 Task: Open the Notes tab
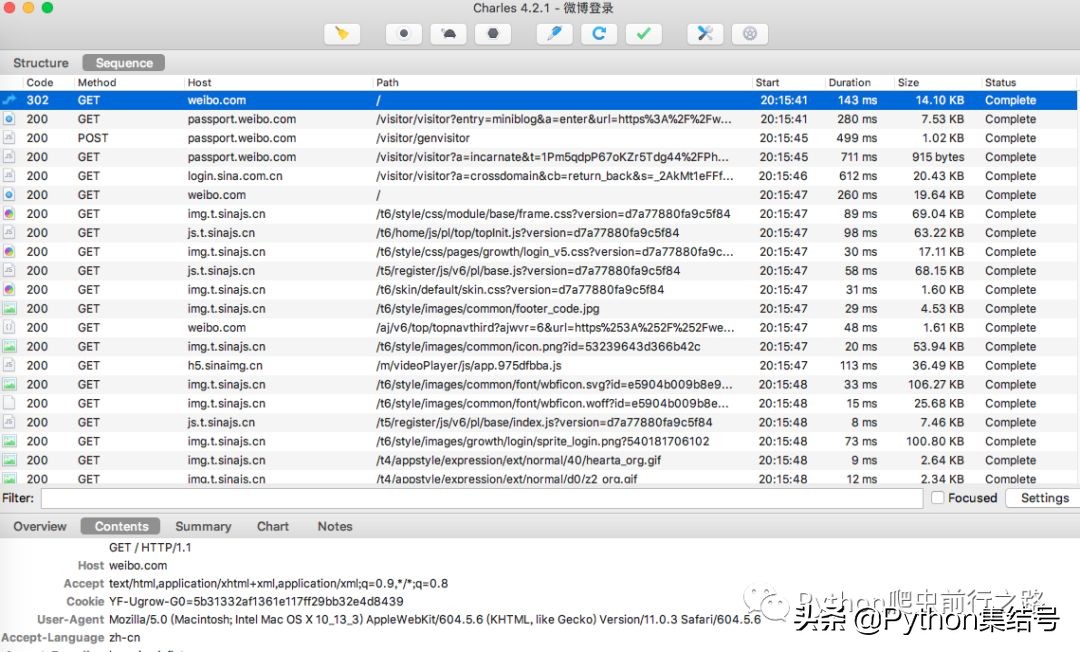(334, 526)
